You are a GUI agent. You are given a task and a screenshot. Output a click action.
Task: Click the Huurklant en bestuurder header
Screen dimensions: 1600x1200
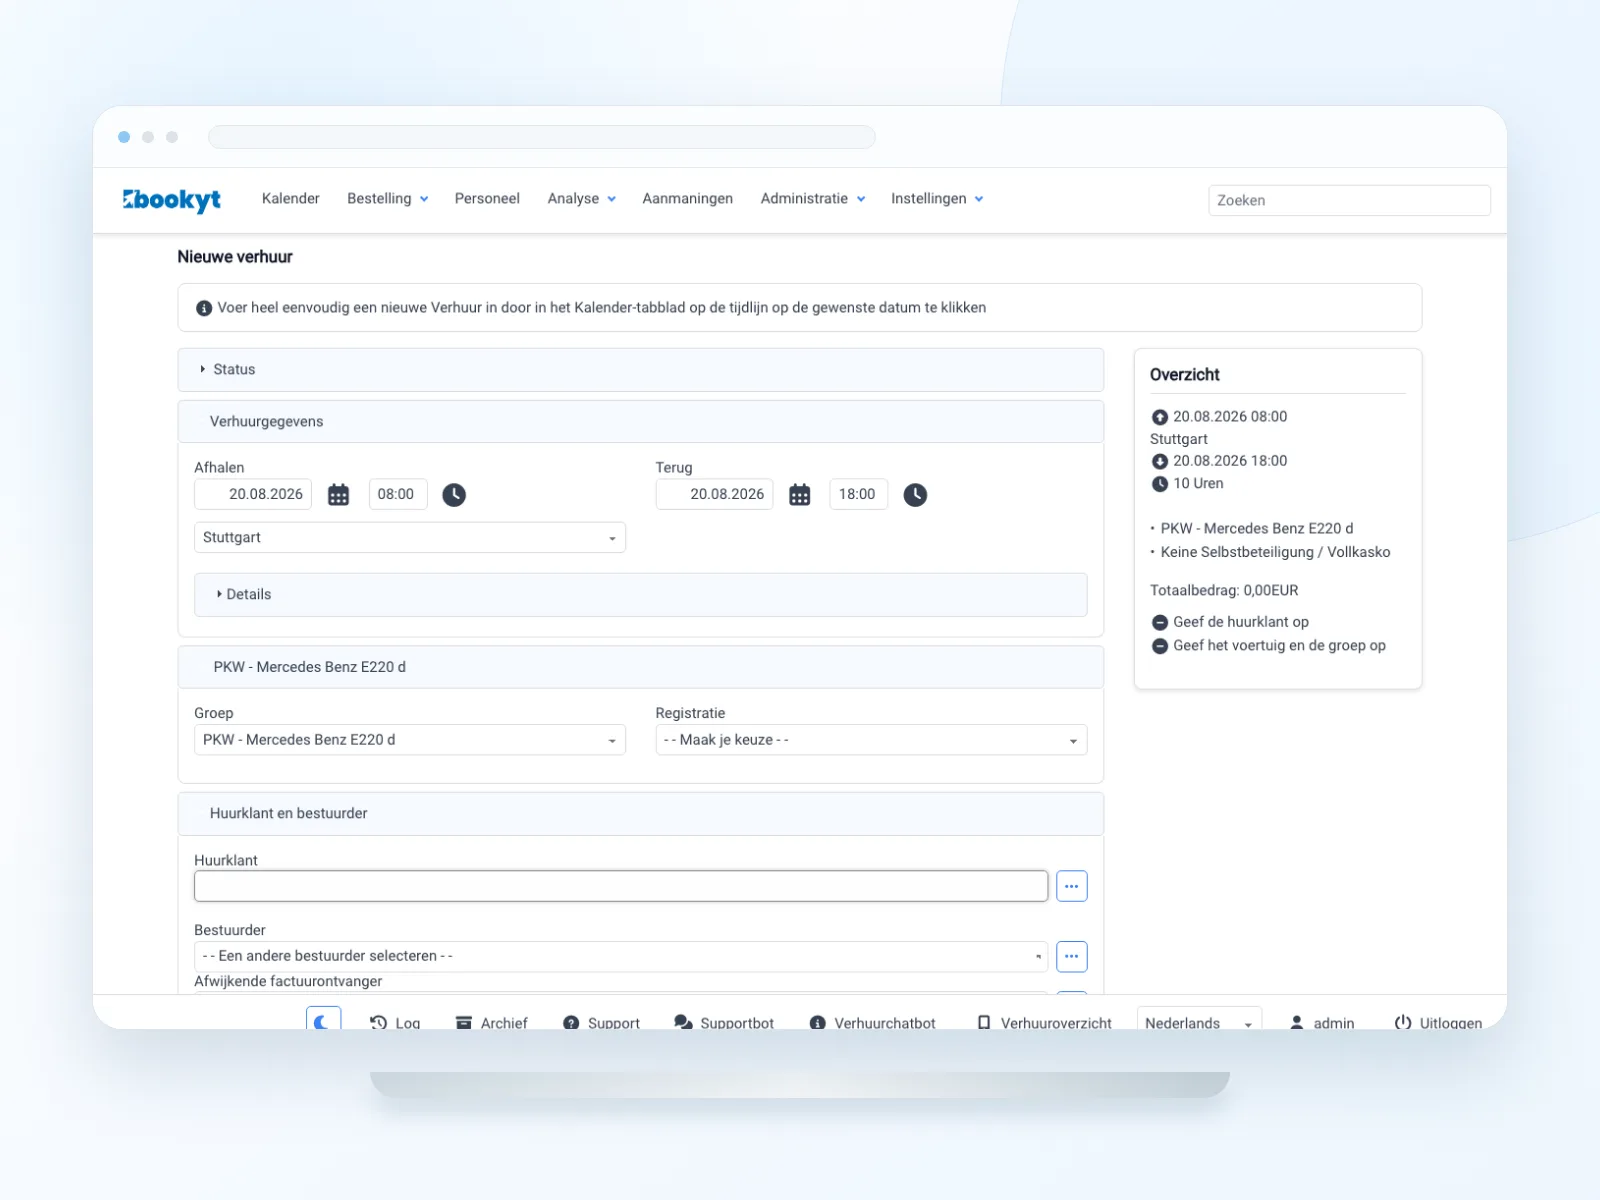(641, 814)
